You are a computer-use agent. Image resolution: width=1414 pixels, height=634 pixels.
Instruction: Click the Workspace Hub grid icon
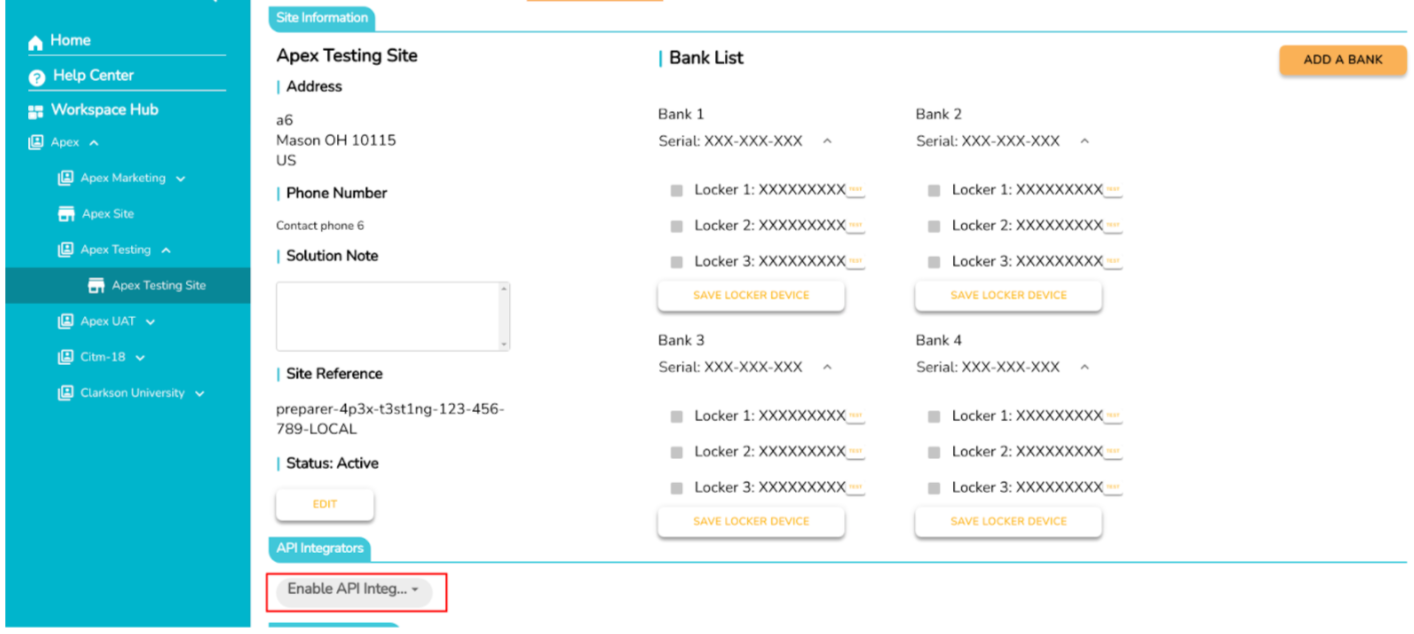36,111
